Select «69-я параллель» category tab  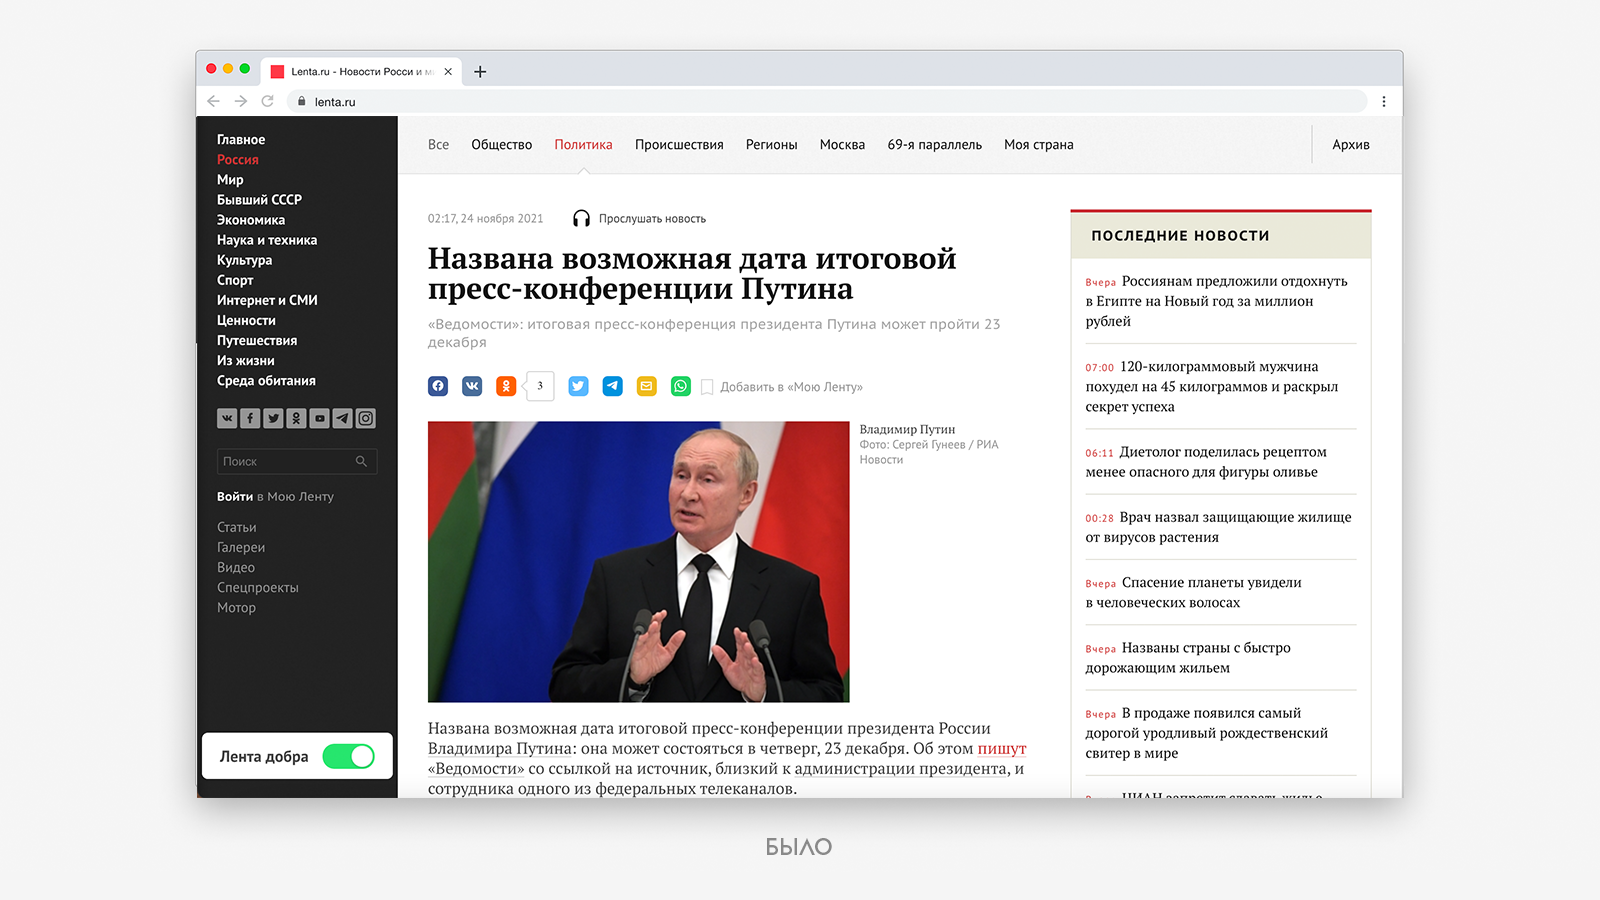click(x=935, y=145)
